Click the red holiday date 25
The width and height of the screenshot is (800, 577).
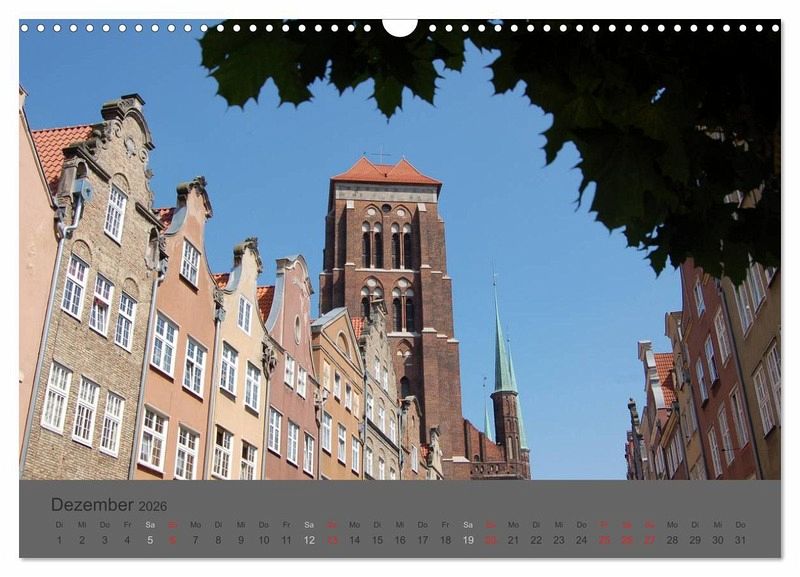click(604, 540)
